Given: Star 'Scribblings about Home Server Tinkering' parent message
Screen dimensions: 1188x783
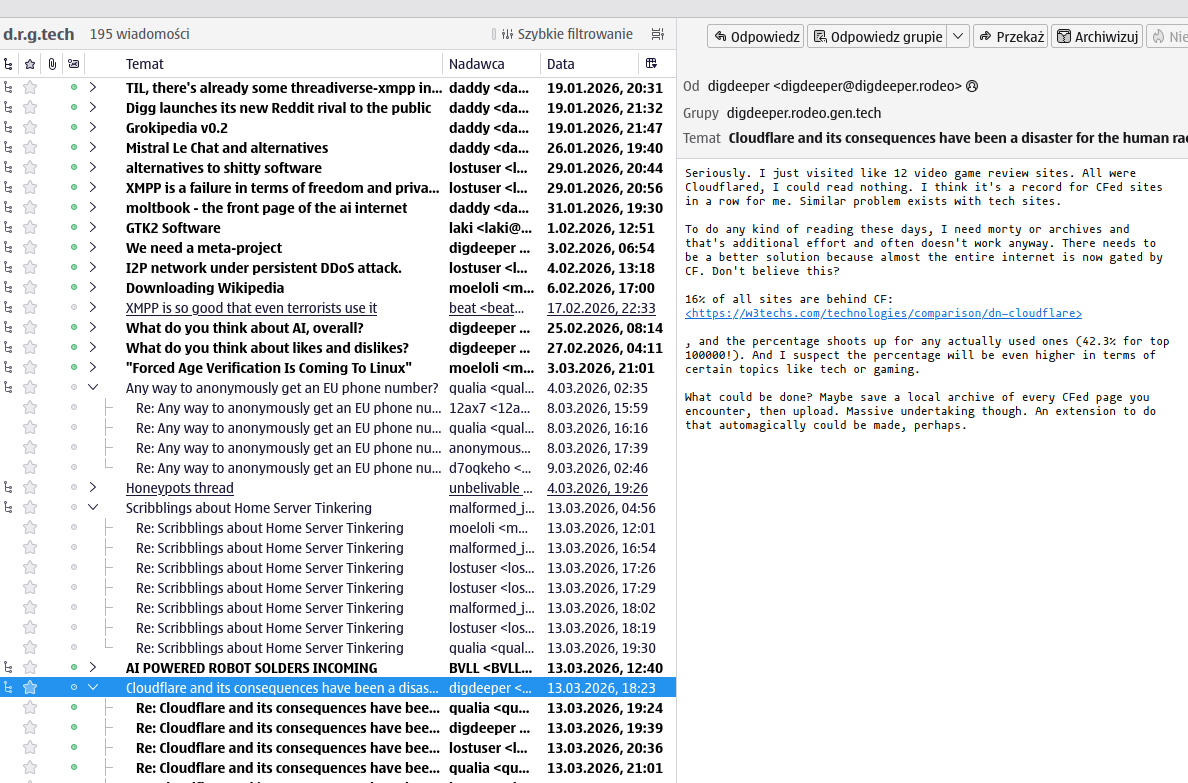Looking at the screenshot, I should [x=30, y=508].
